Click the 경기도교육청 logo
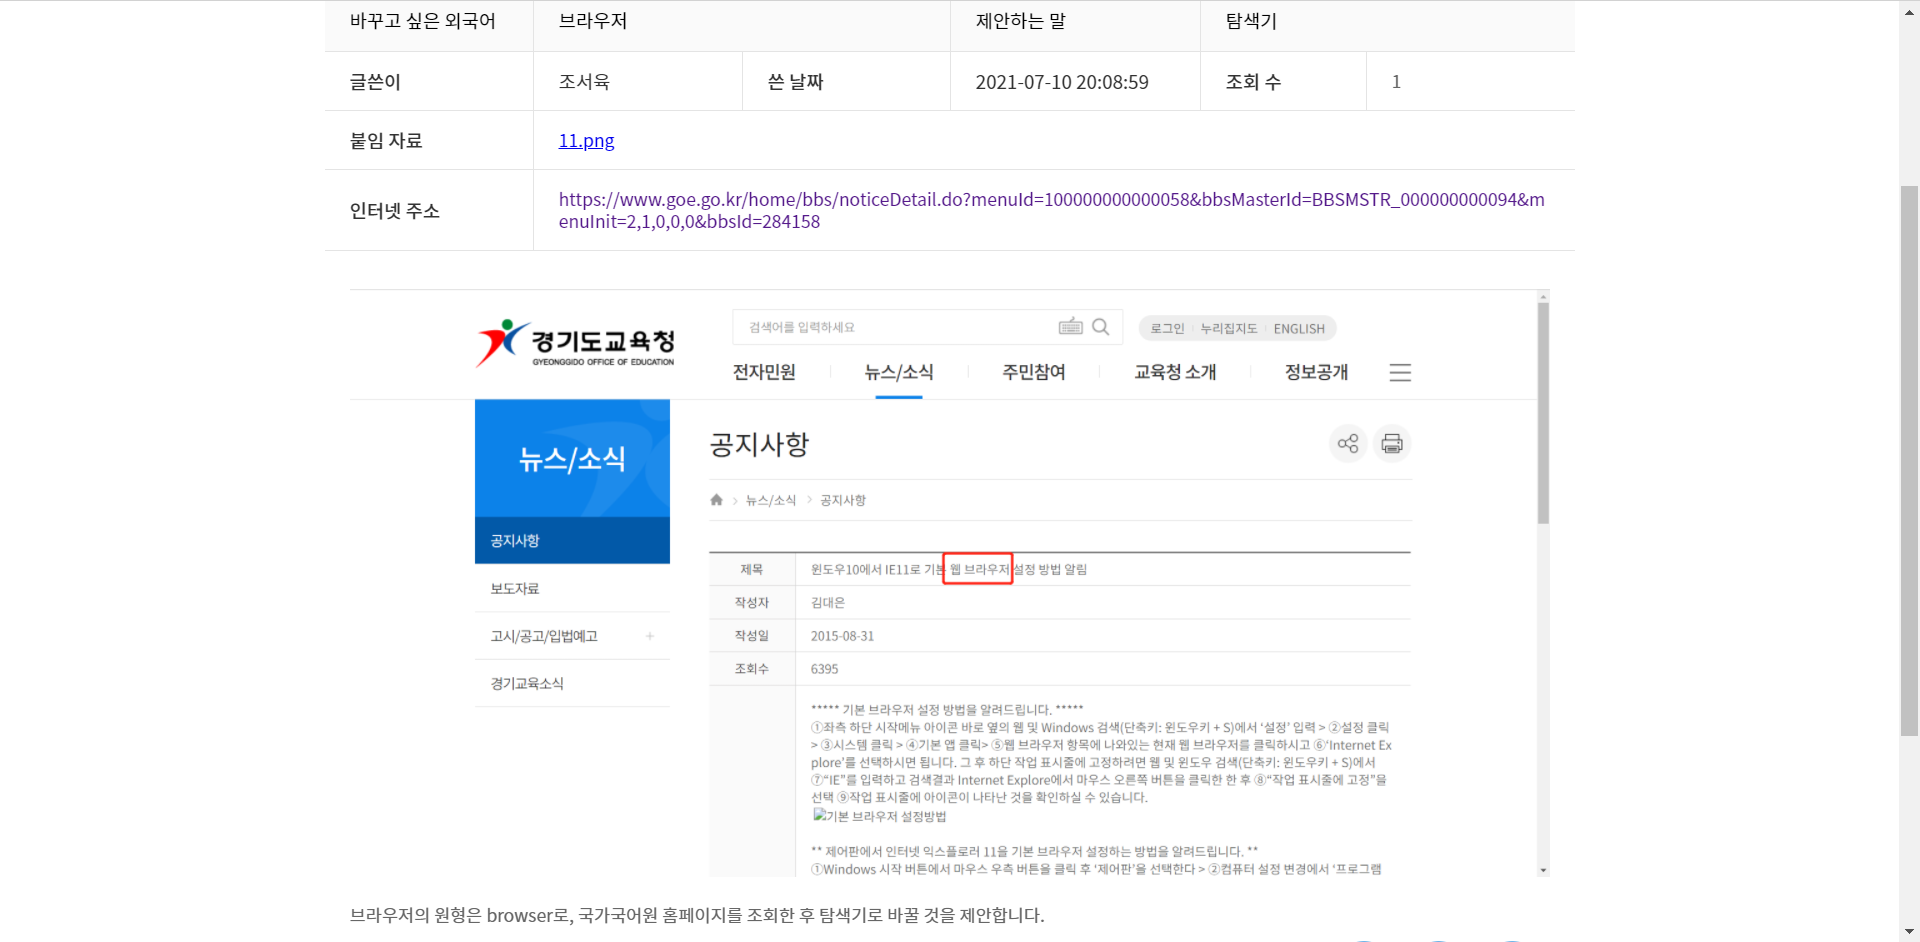Viewport: 1920px width, 942px height. pos(576,344)
